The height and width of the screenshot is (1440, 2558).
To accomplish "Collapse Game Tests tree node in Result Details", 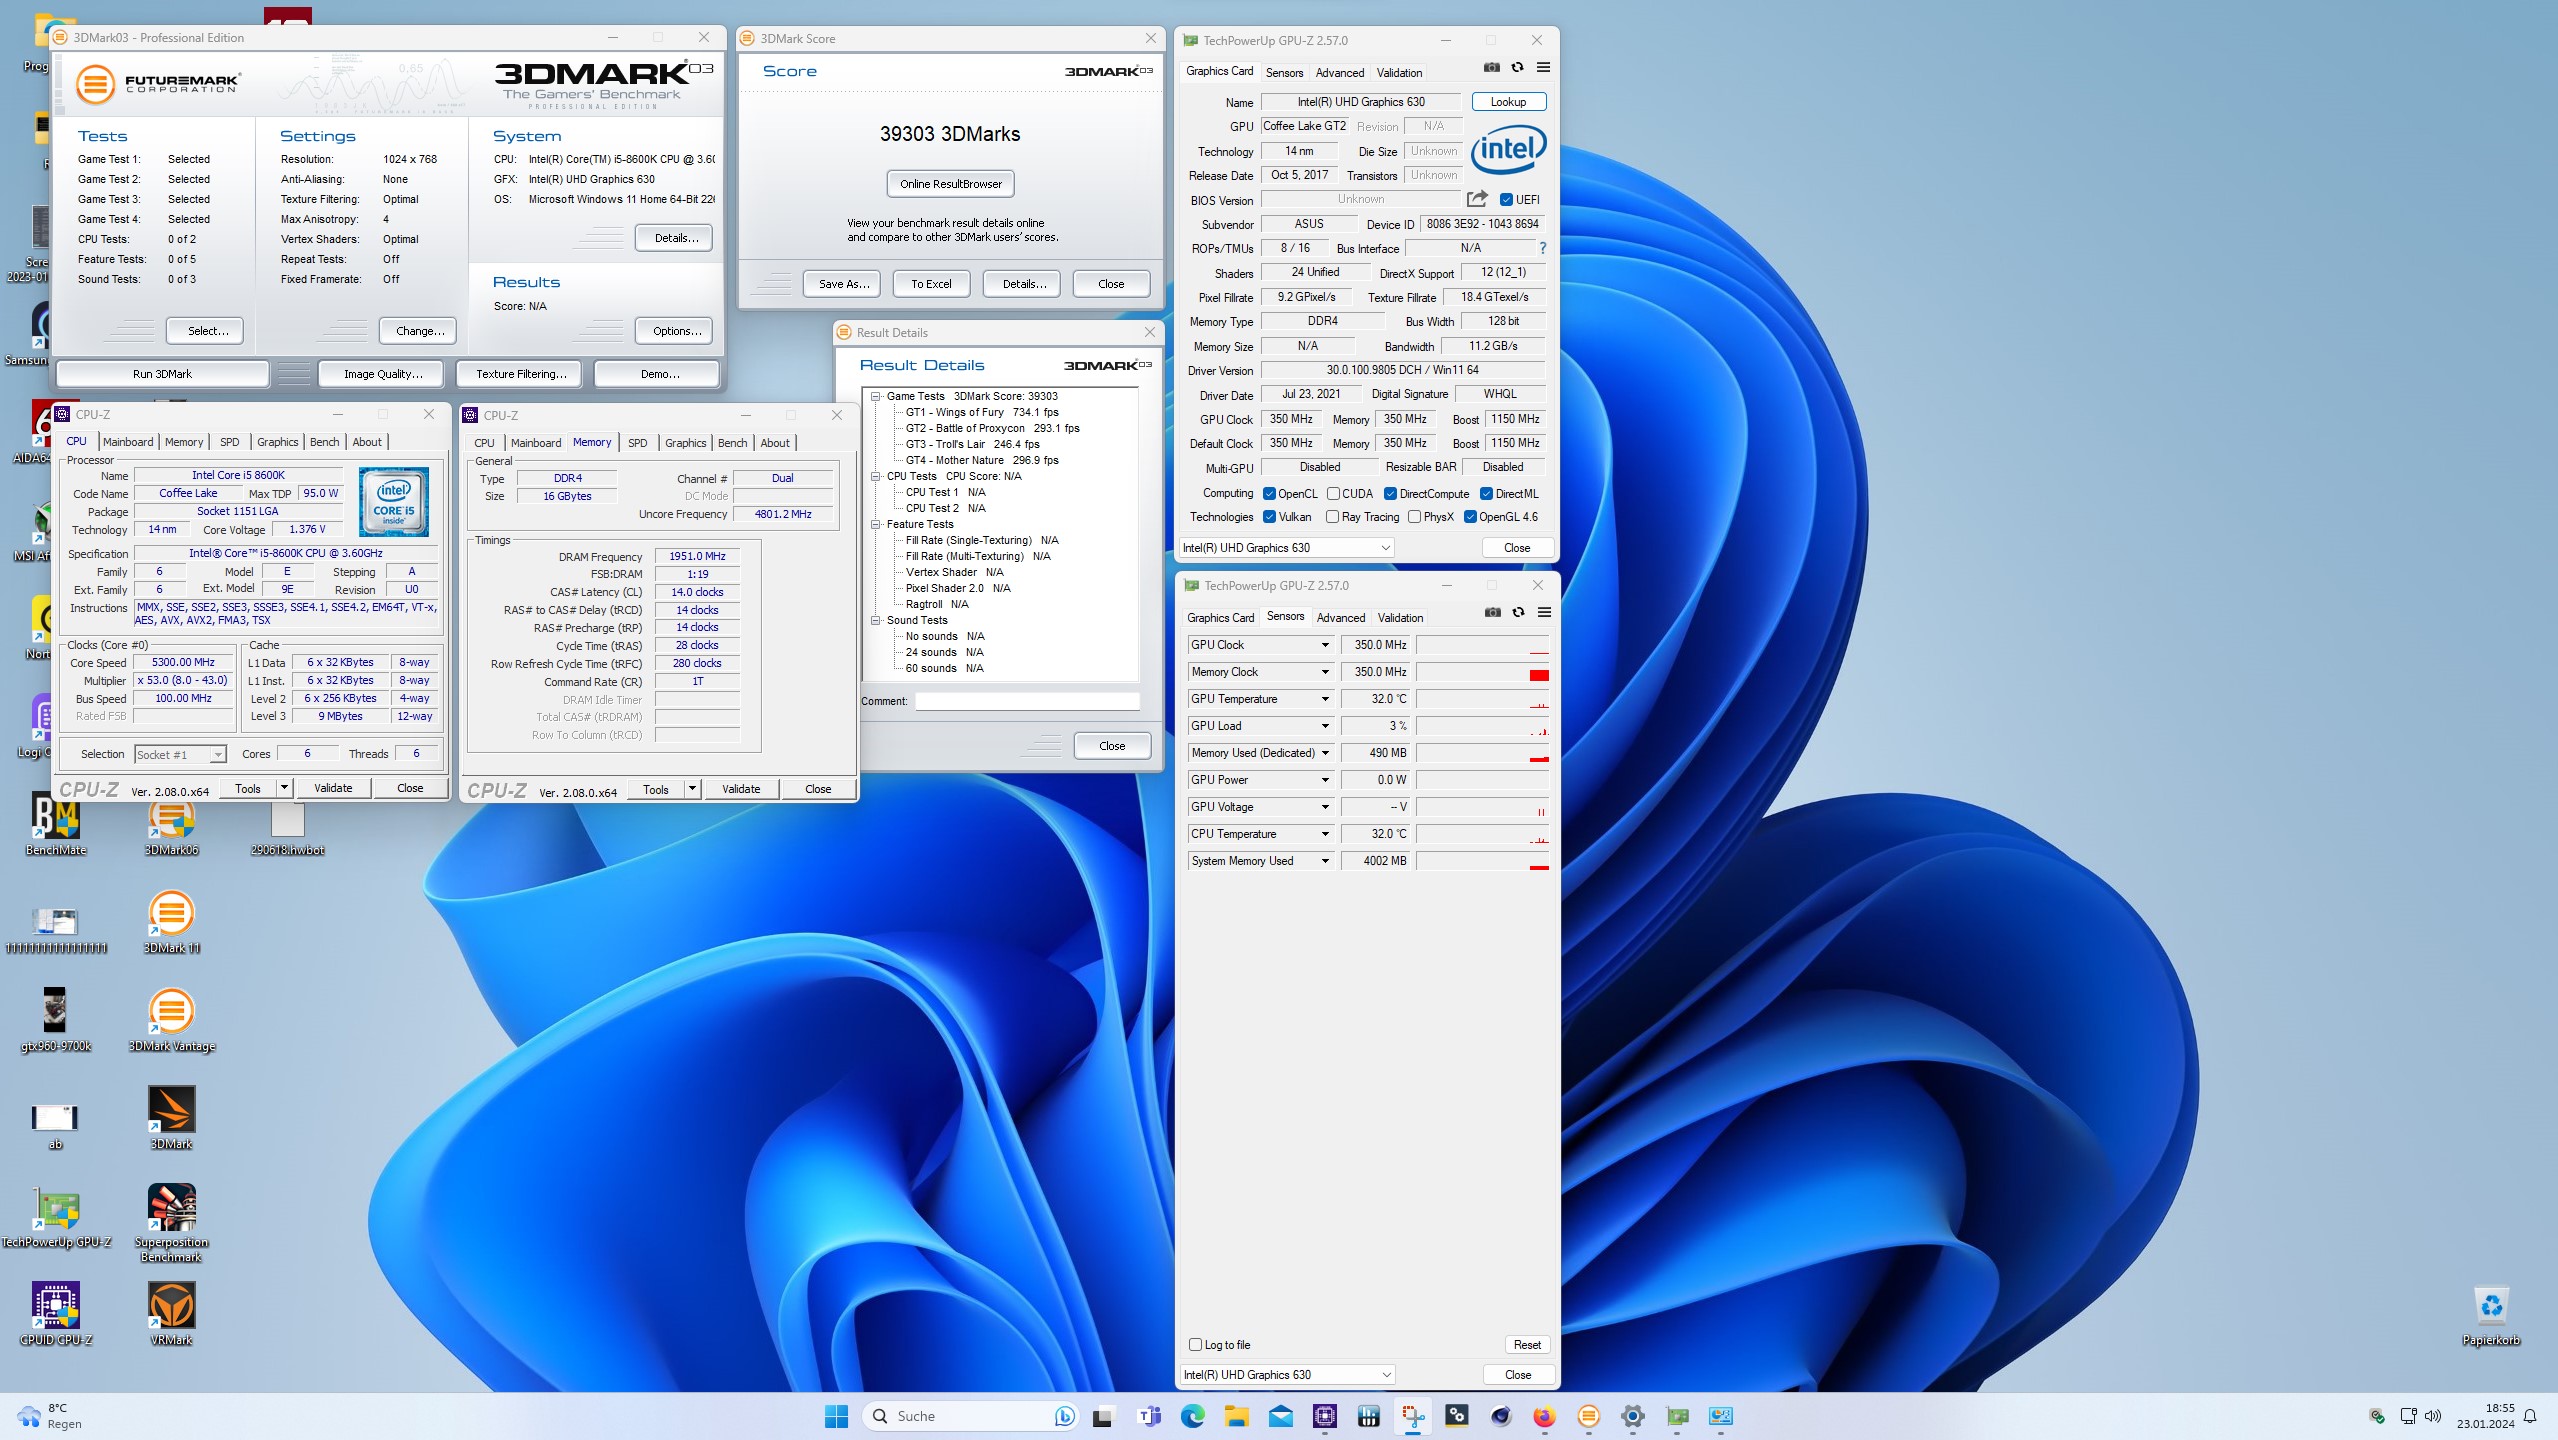I will point(875,396).
